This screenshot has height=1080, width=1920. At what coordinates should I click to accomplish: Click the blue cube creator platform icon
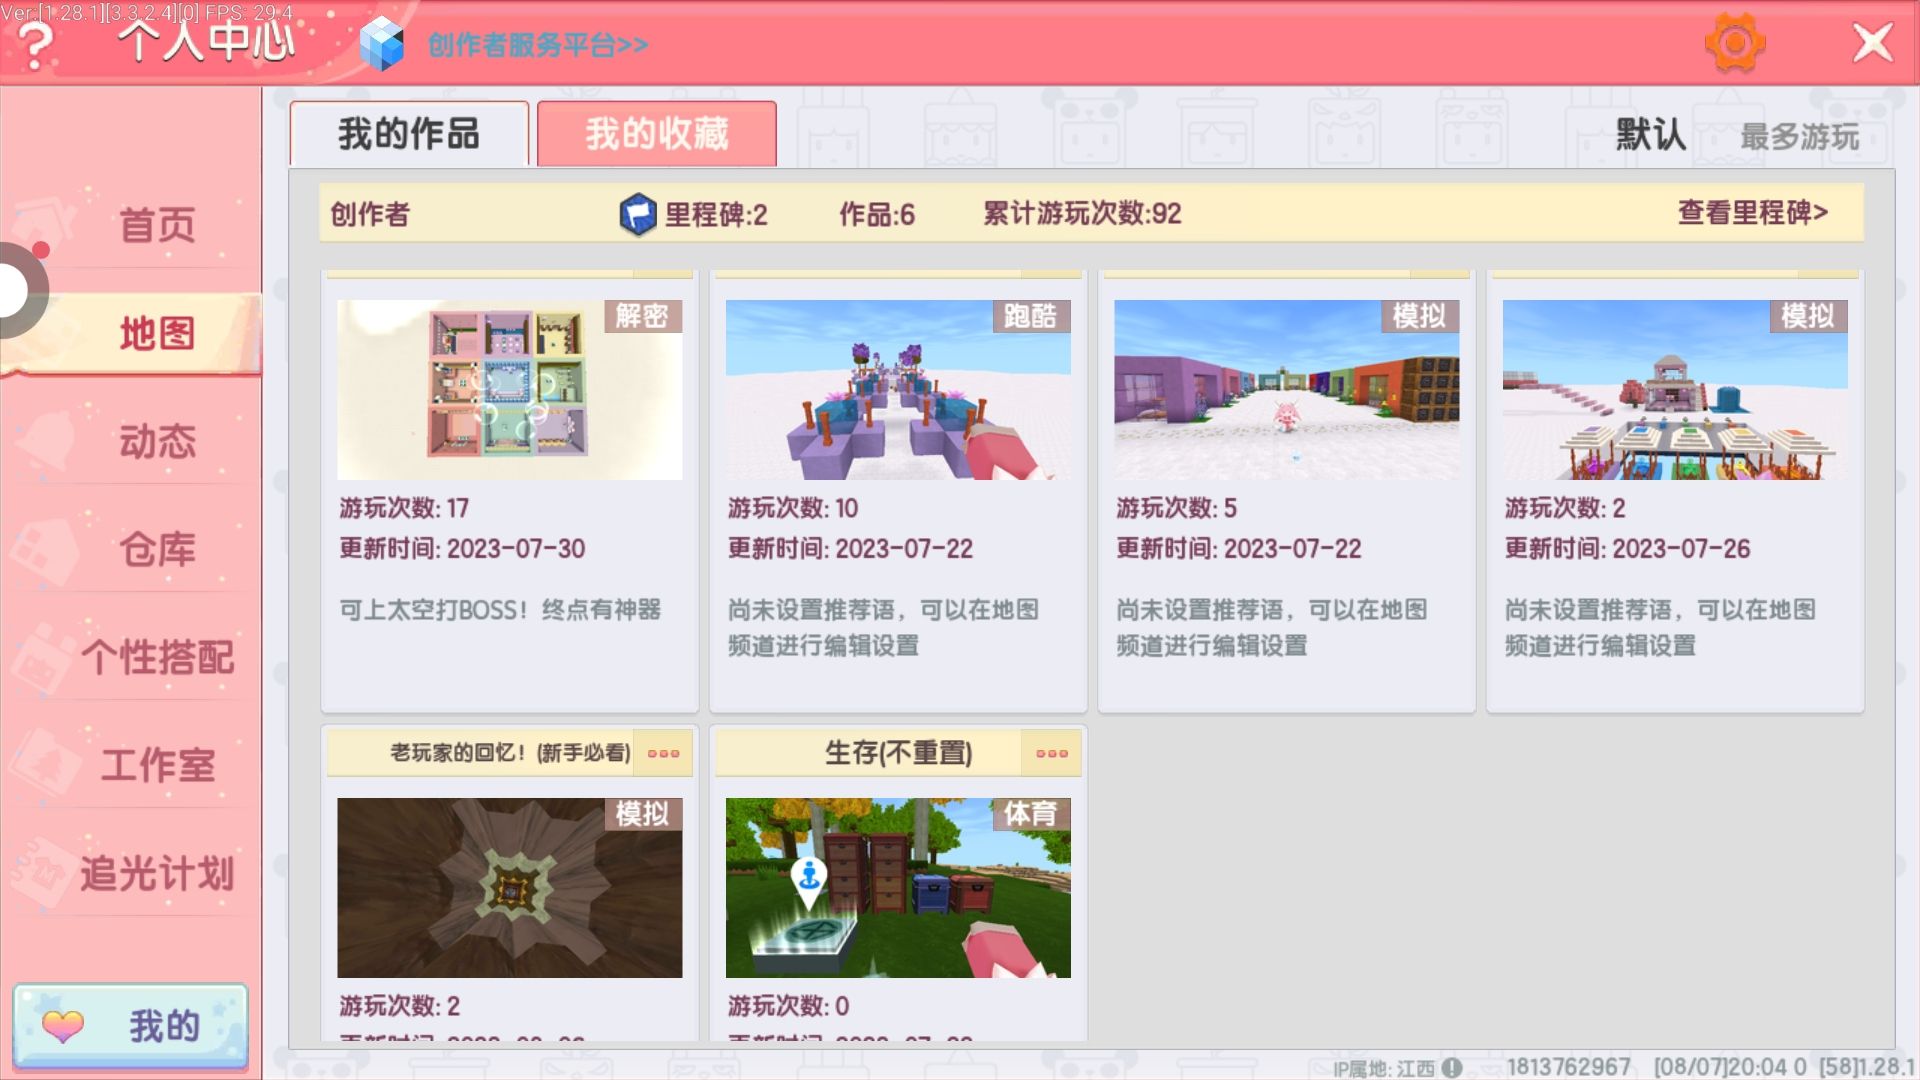point(381,45)
